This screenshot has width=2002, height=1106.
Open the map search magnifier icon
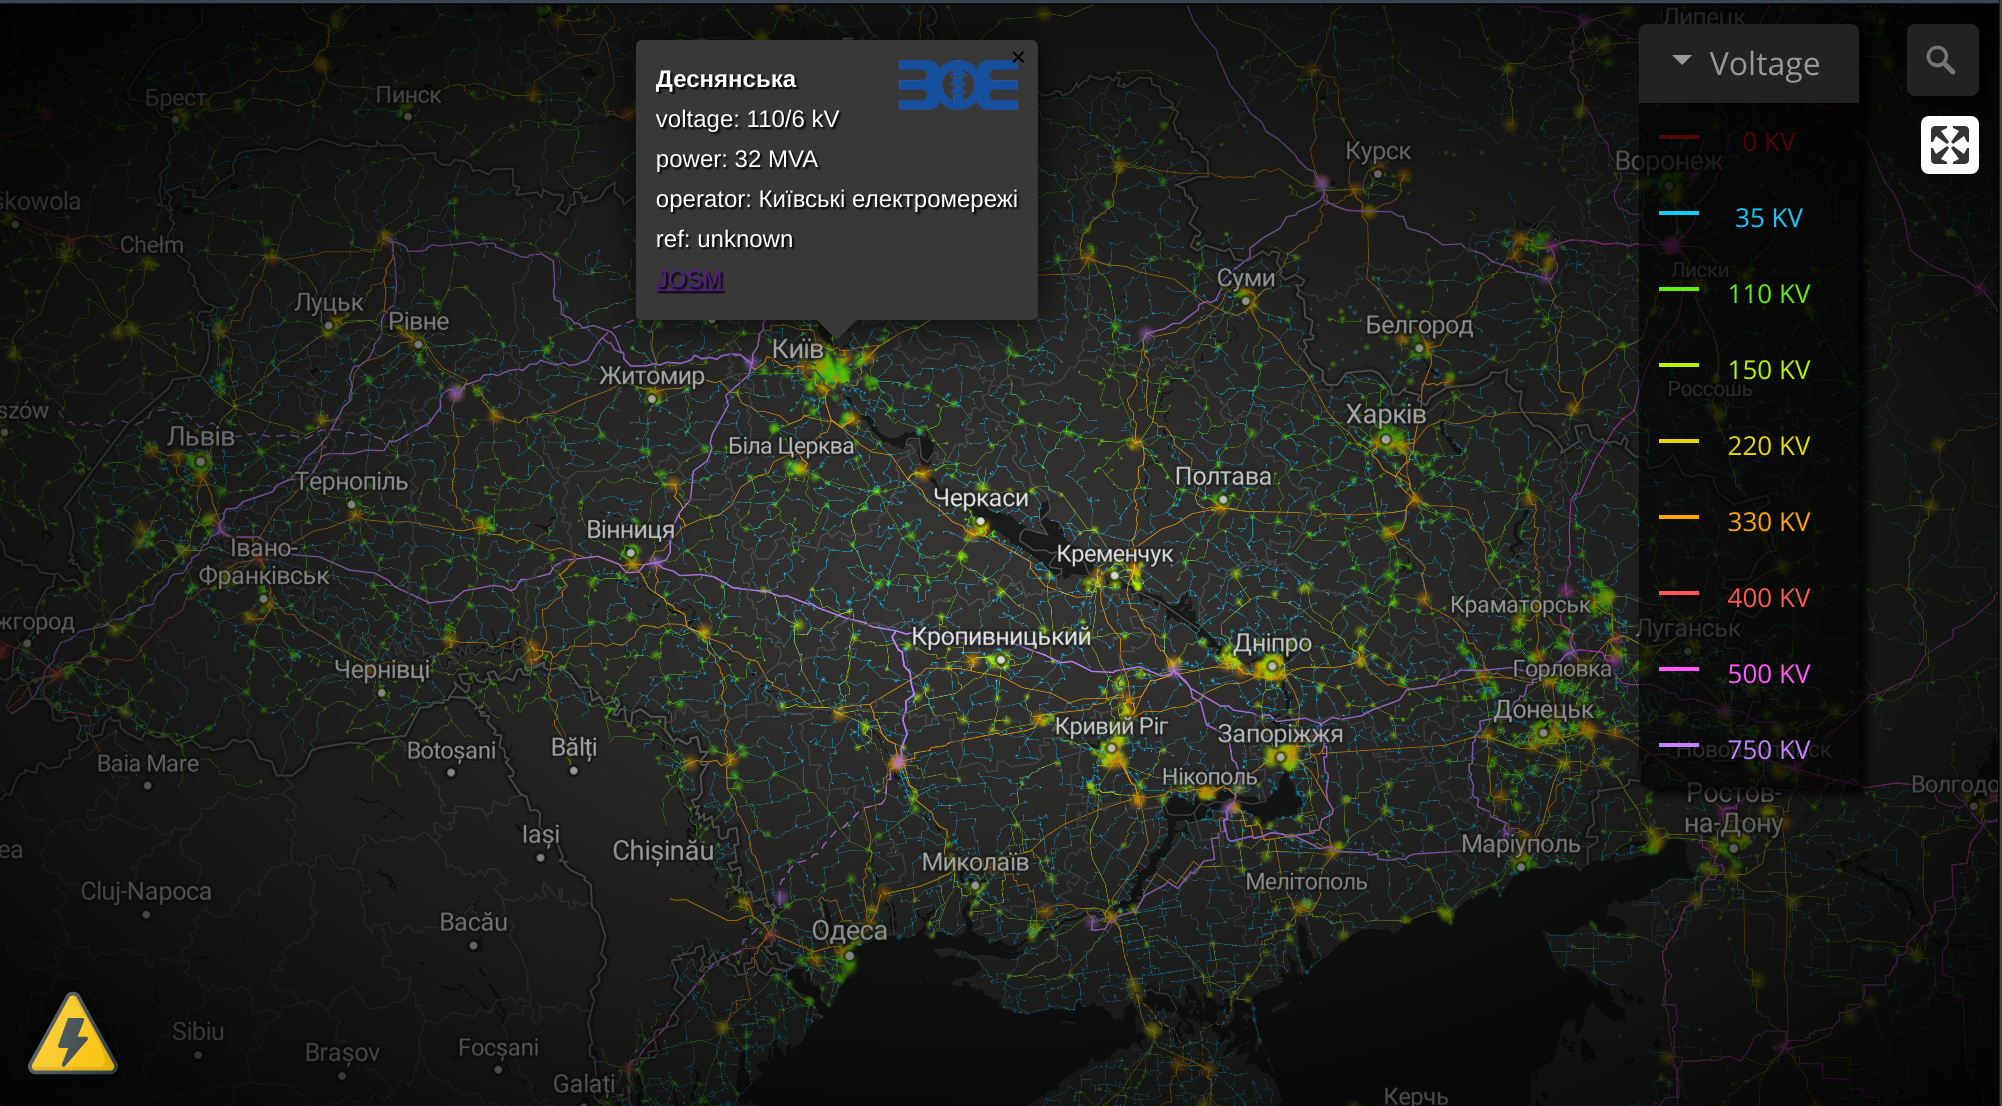(1941, 61)
